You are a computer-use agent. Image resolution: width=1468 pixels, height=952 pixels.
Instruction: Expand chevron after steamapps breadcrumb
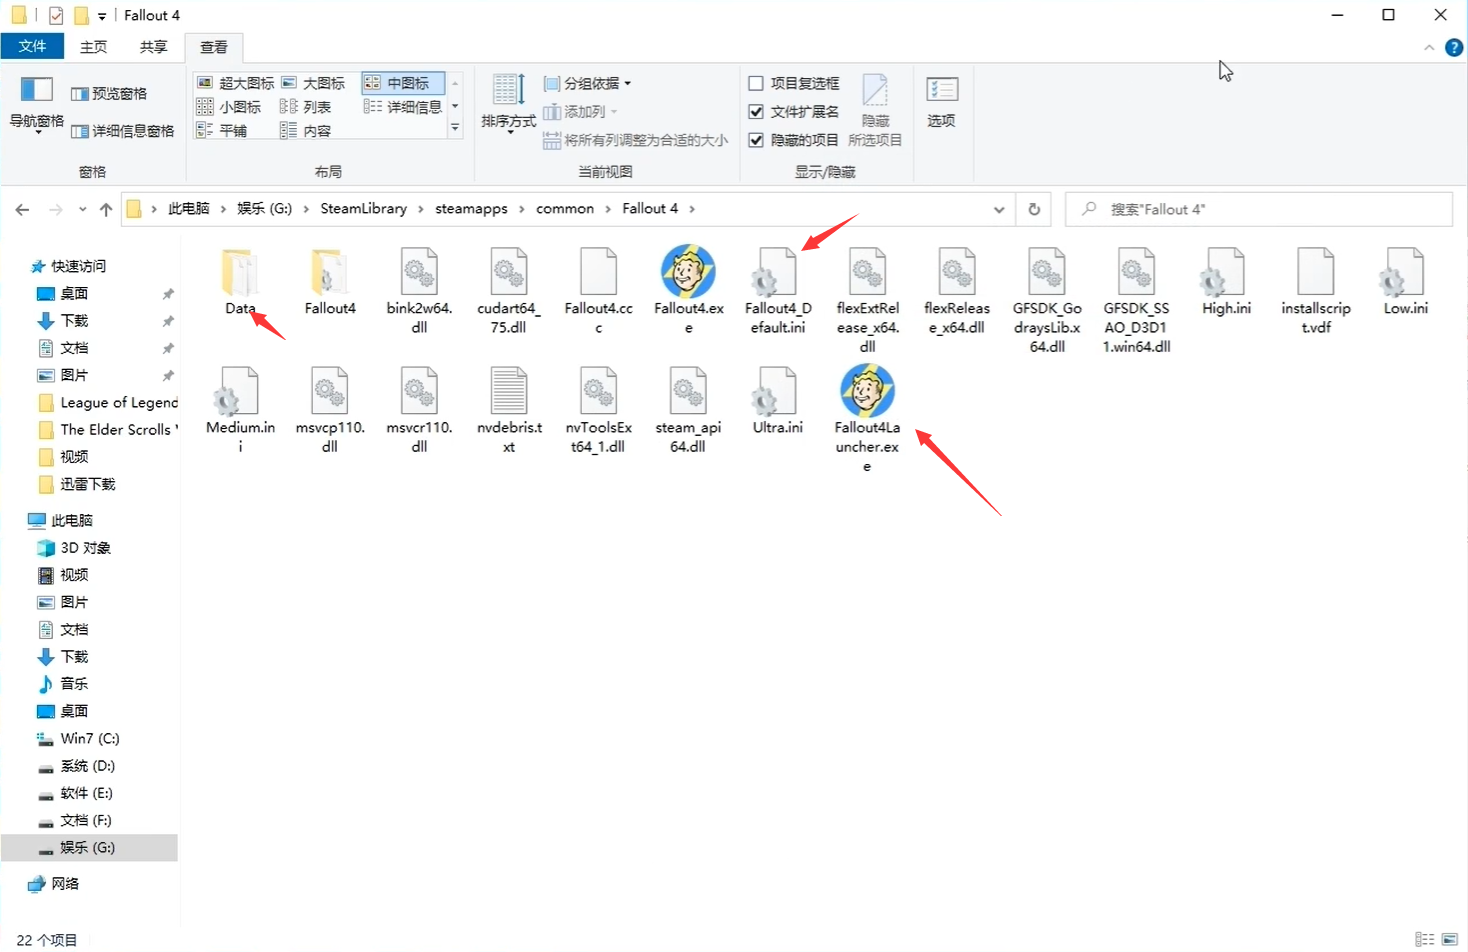click(x=521, y=209)
